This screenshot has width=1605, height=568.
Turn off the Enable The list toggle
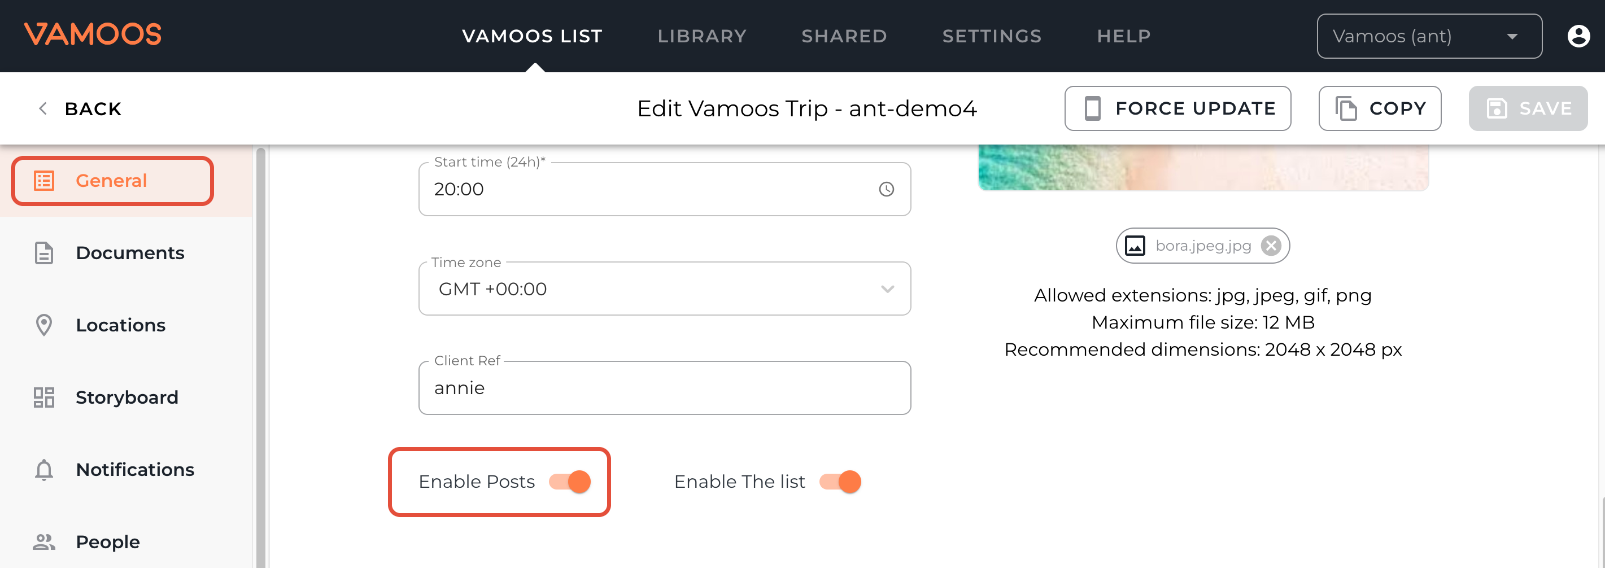tap(840, 482)
